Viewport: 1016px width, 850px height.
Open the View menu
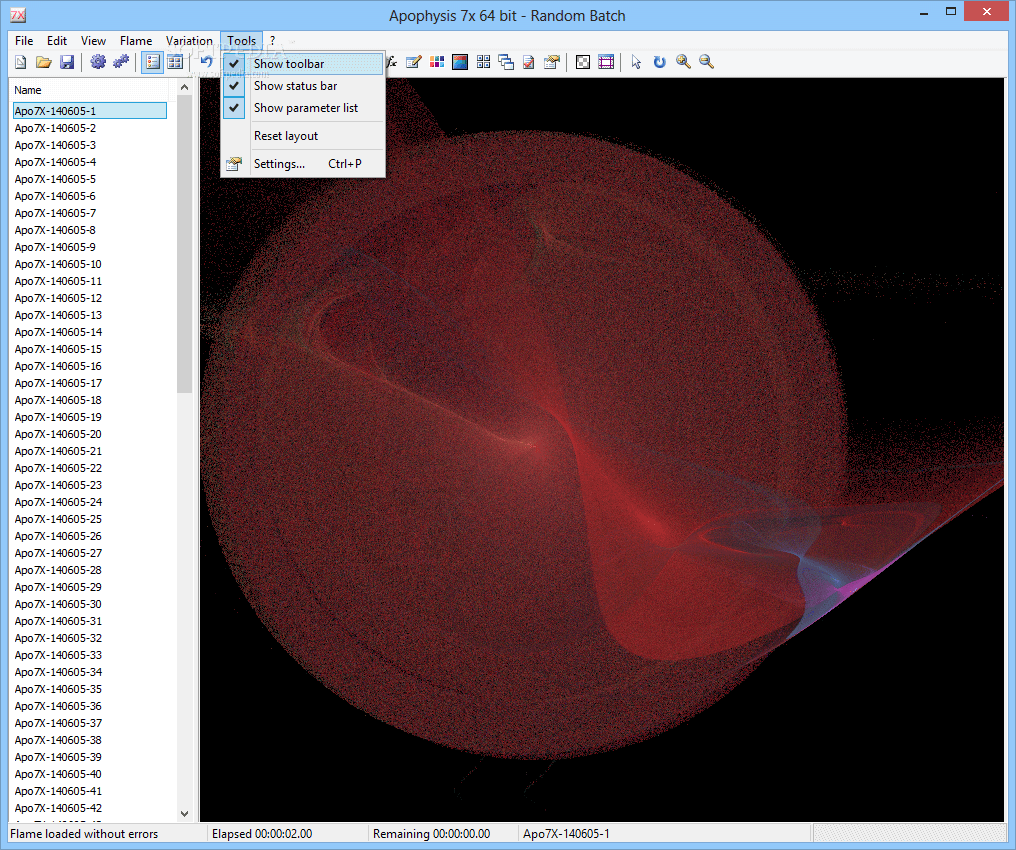pyautogui.click(x=93, y=41)
